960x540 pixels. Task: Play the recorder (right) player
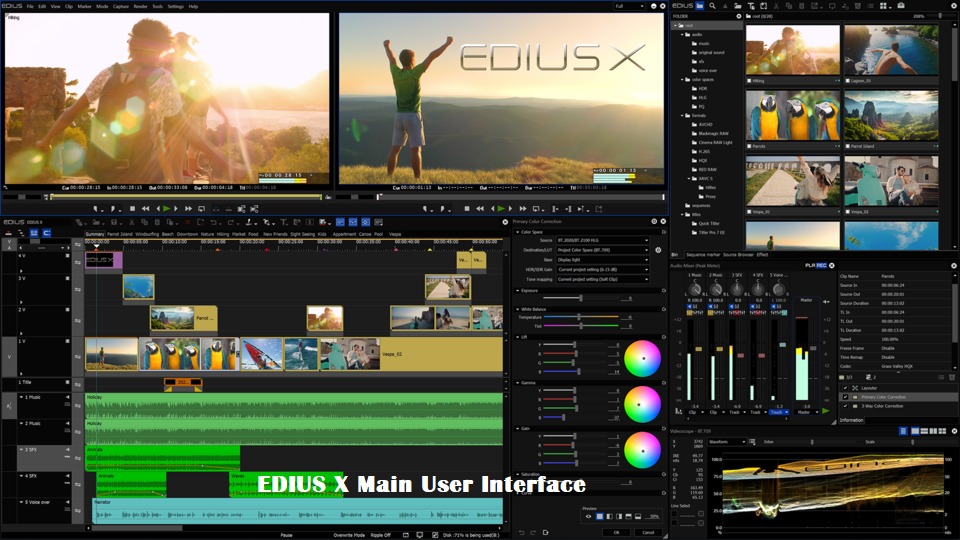click(x=501, y=209)
